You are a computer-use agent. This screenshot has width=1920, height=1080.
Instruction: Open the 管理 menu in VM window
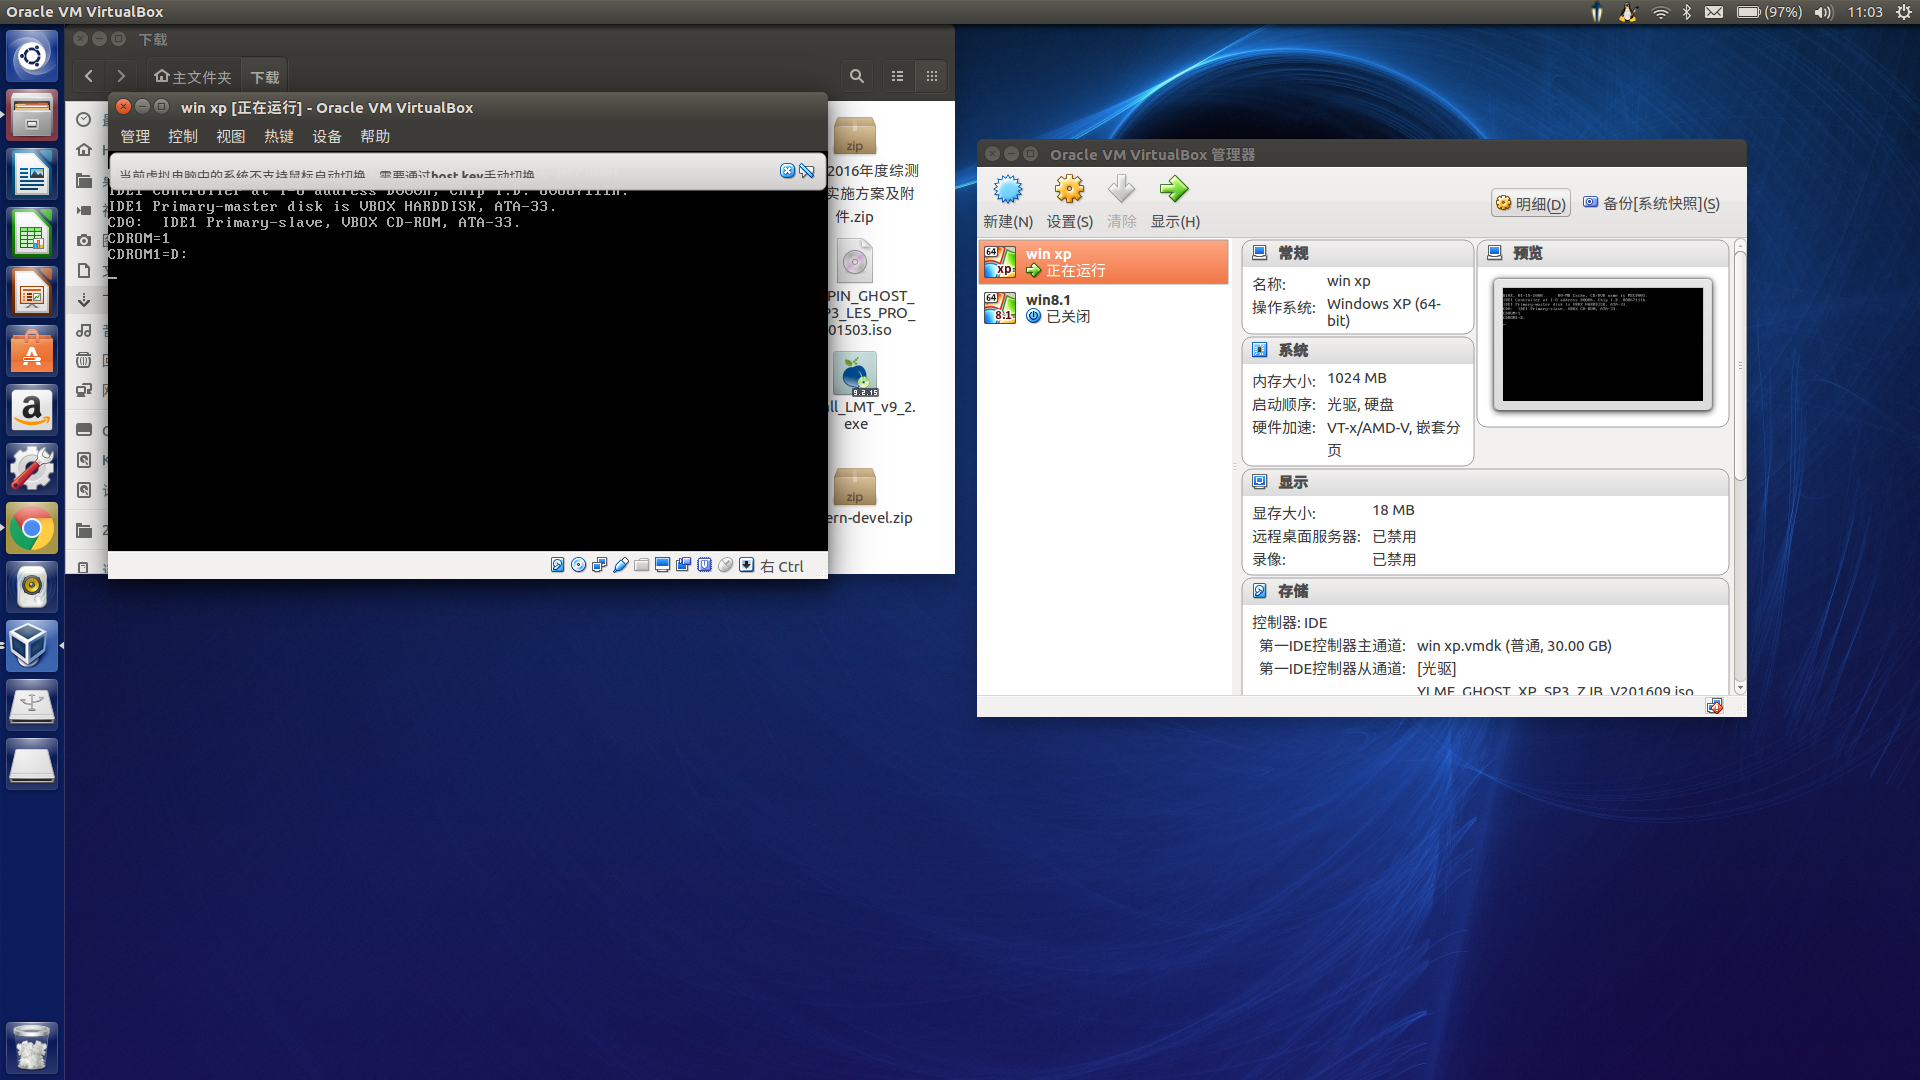click(135, 137)
